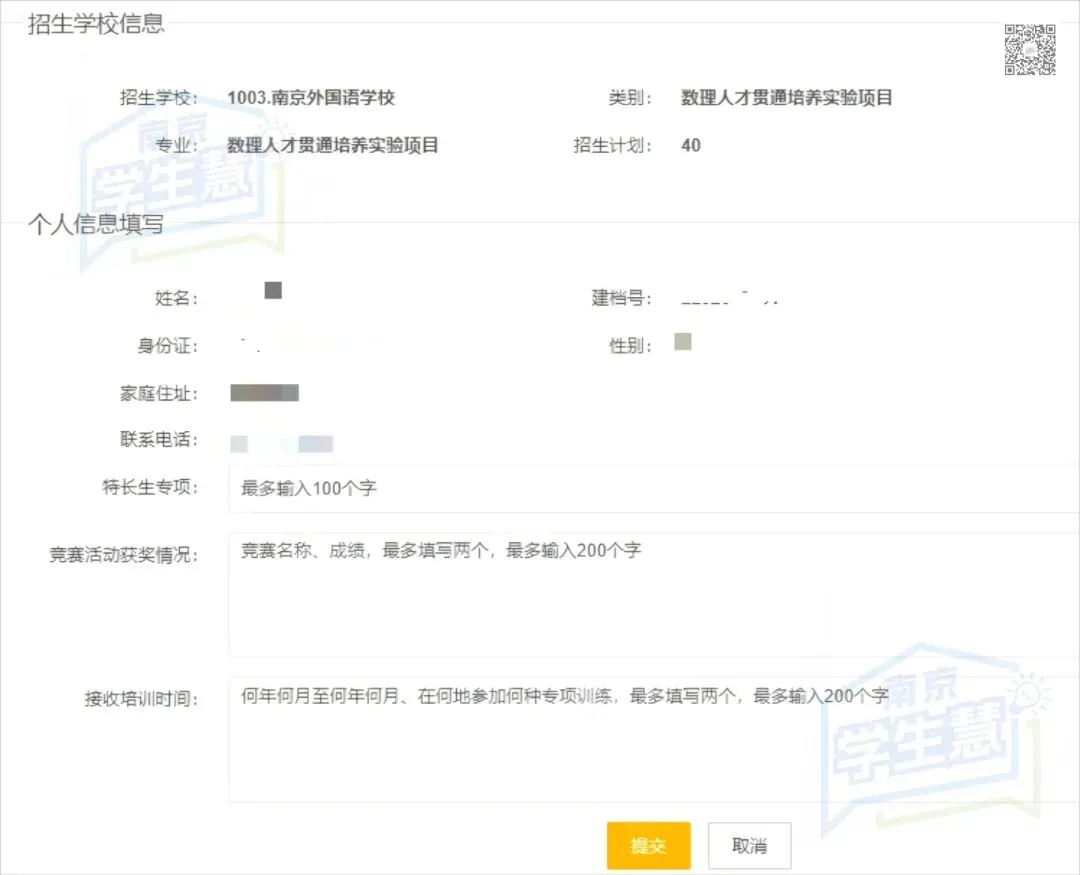Click the 专业 value 数理人才贯通培养实验项目
1080x875 pixels.
tap(333, 145)
